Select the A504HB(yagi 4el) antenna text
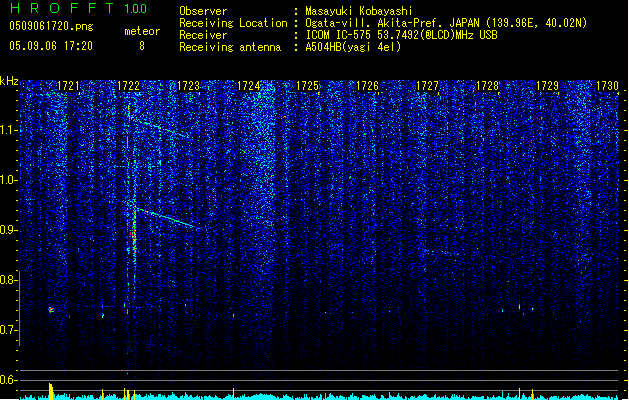The height and width of the screenshot is (400, 629). [353, 47]
